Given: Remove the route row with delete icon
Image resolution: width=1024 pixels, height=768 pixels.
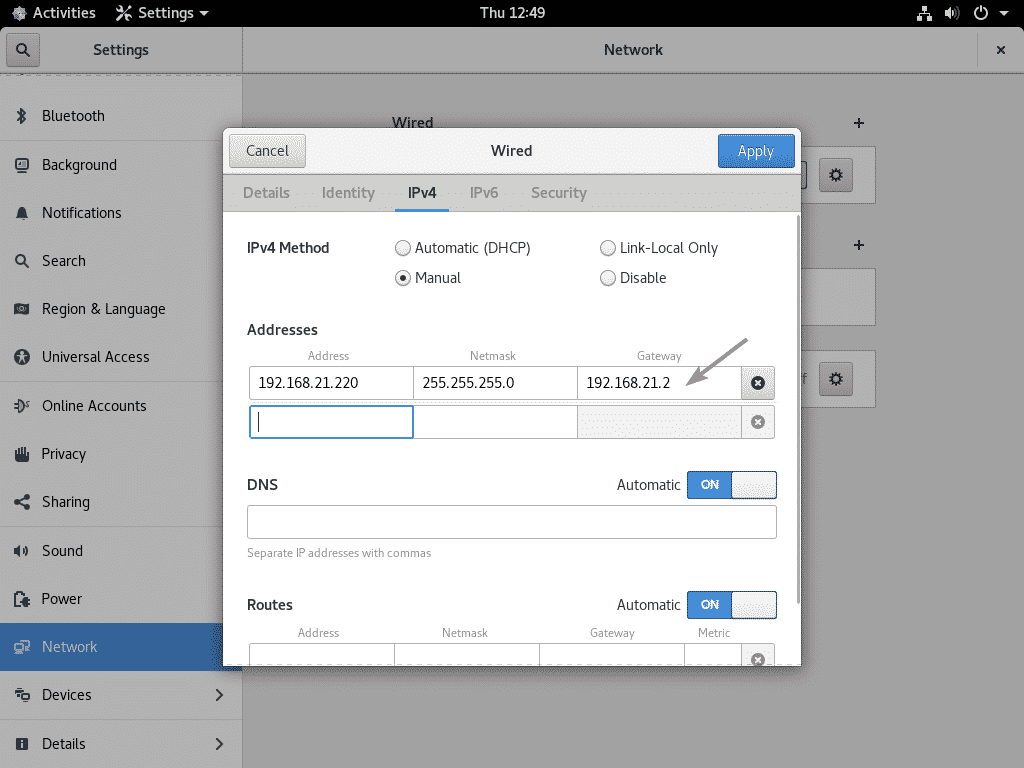Looking at the screenshot, I should coord(757,658).
